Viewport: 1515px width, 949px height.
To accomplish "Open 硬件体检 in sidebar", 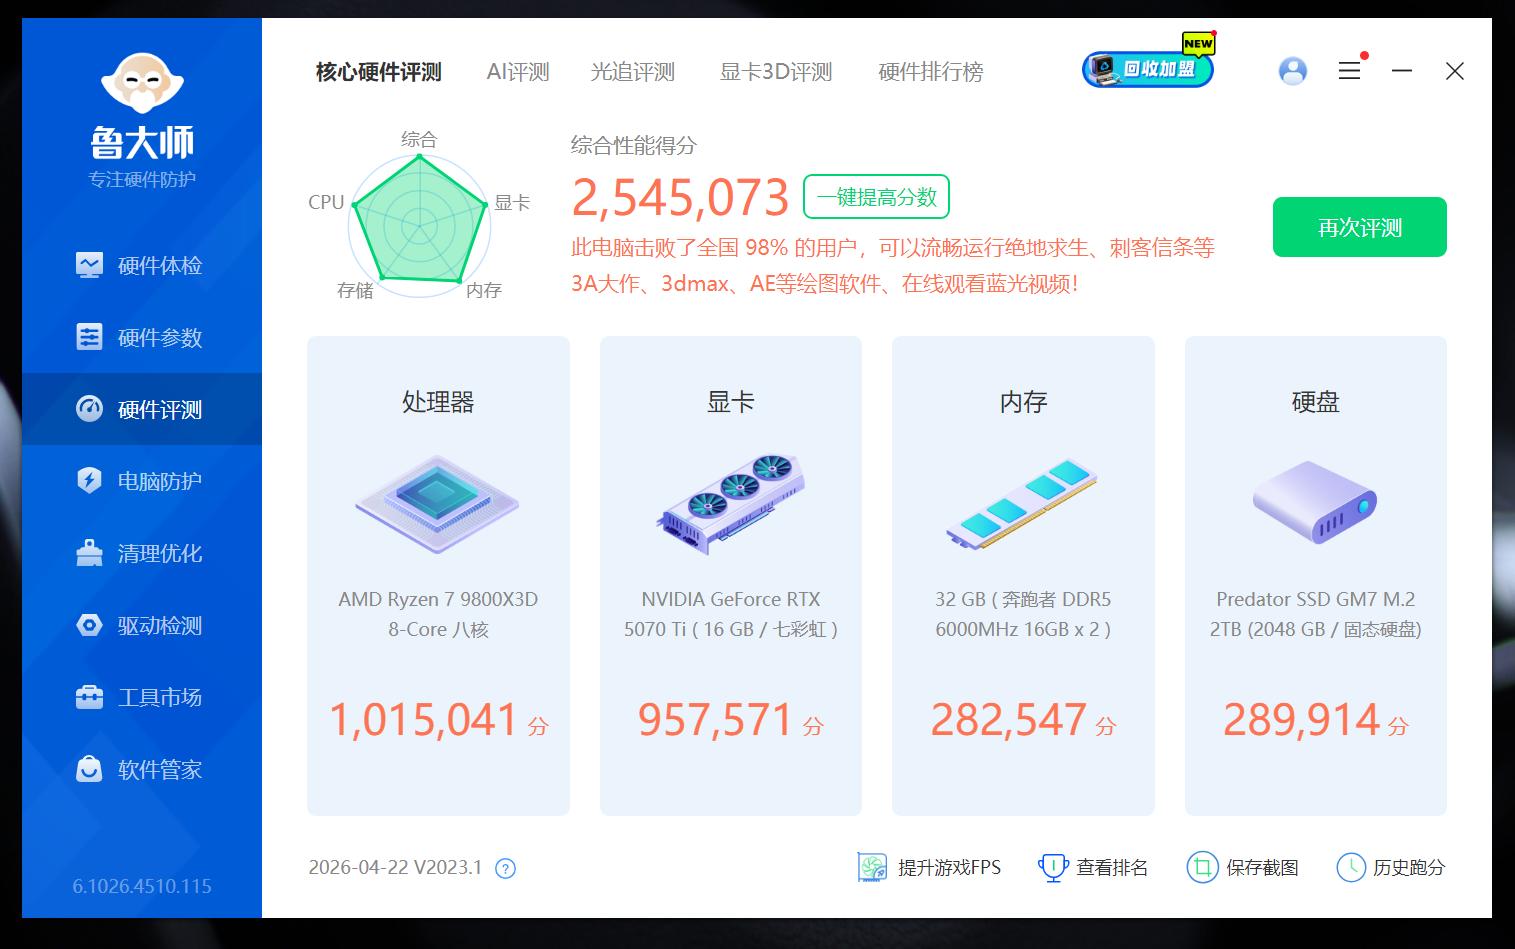I will click(141, 265).
